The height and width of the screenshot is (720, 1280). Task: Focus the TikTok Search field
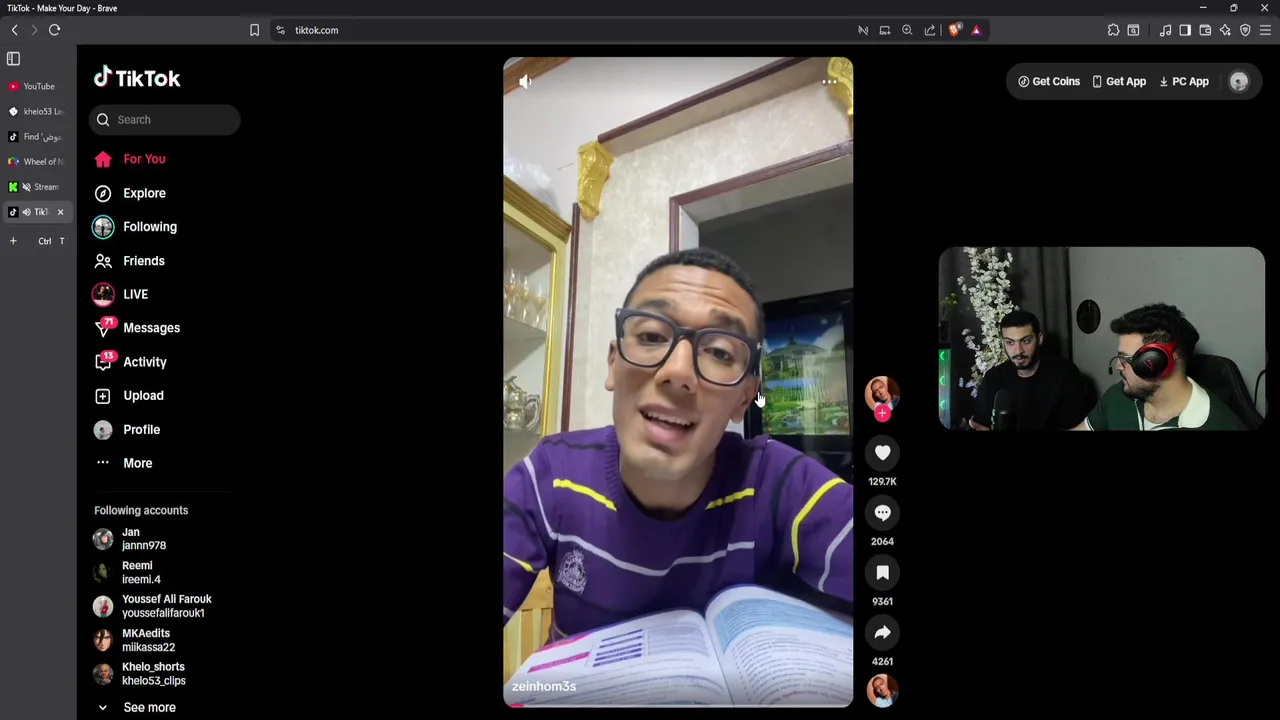tap(165, 120)
